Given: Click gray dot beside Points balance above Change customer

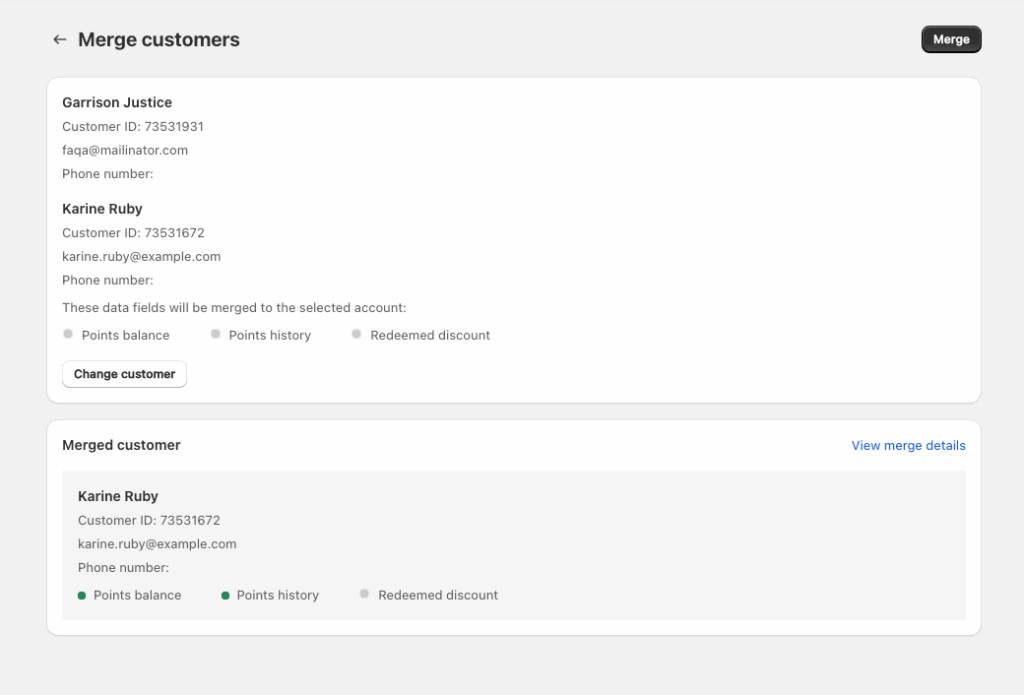Looking at the screenshot, I should pyautogui.click(x=68, y=334).
